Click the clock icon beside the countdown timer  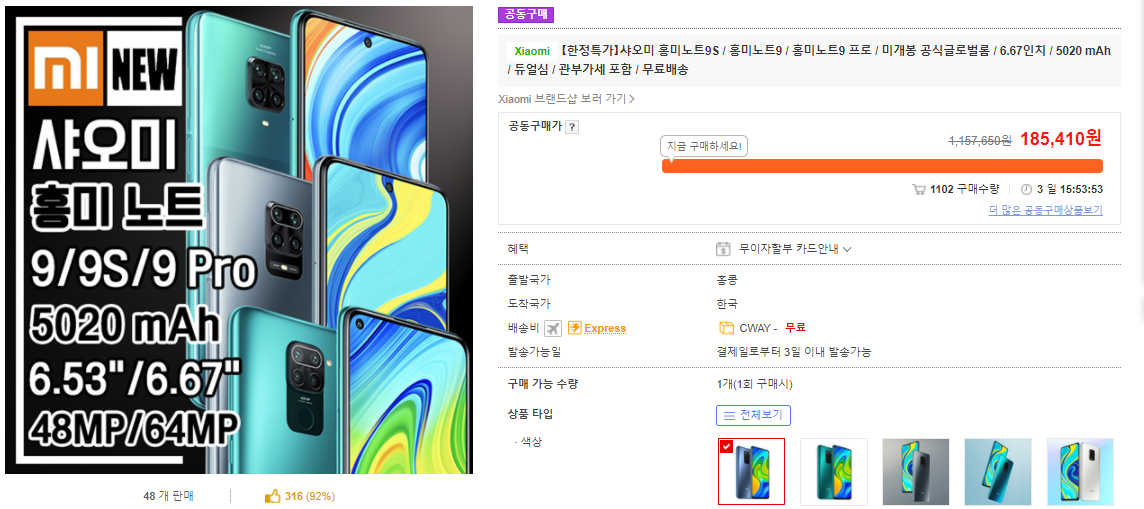[1026, 190]
